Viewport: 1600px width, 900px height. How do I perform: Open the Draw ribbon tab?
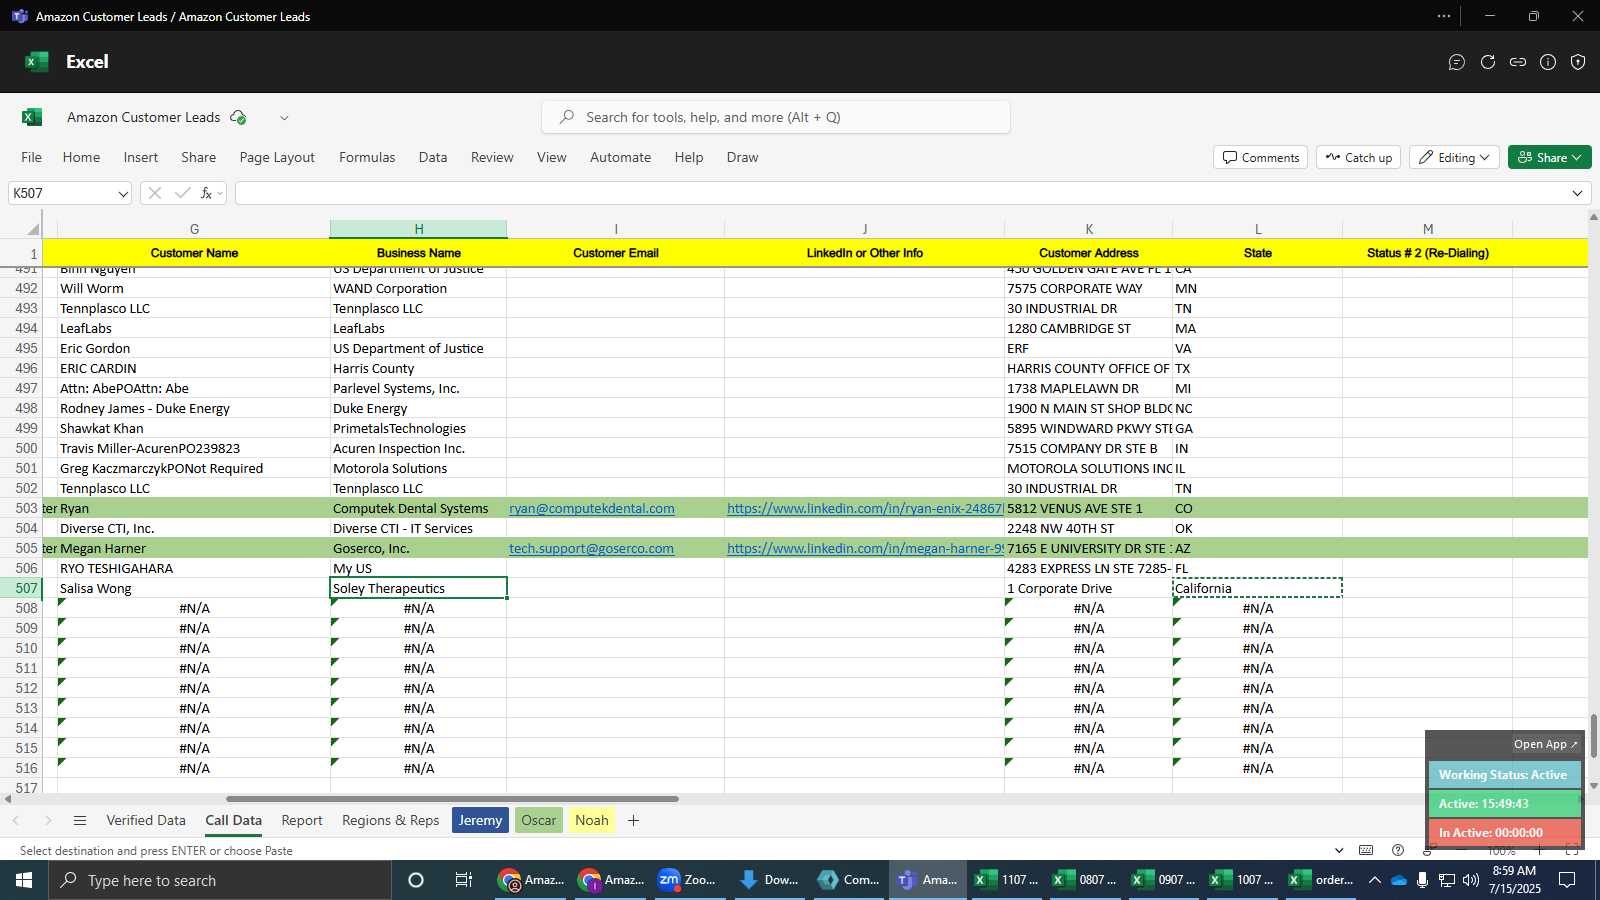click(742, 157)
